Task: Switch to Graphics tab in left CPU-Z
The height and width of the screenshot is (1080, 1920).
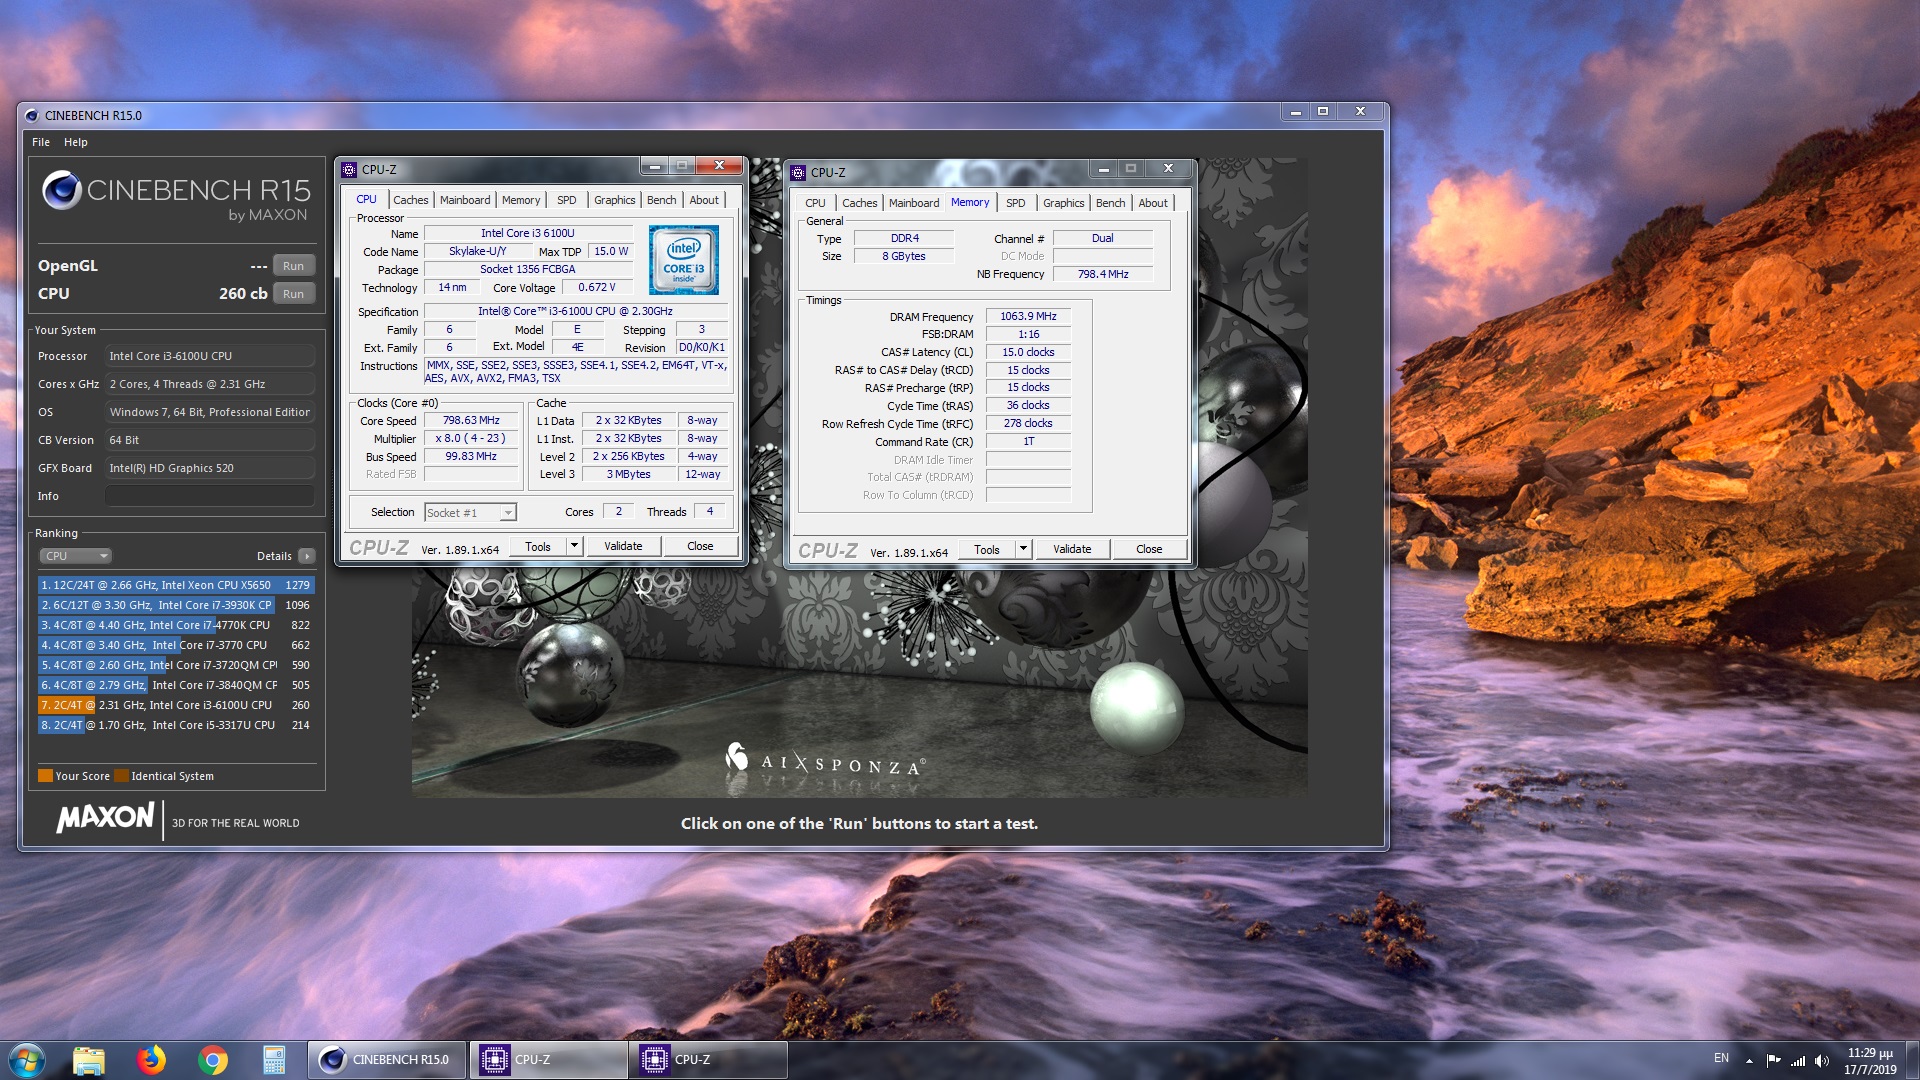Action: pos(614,200)
